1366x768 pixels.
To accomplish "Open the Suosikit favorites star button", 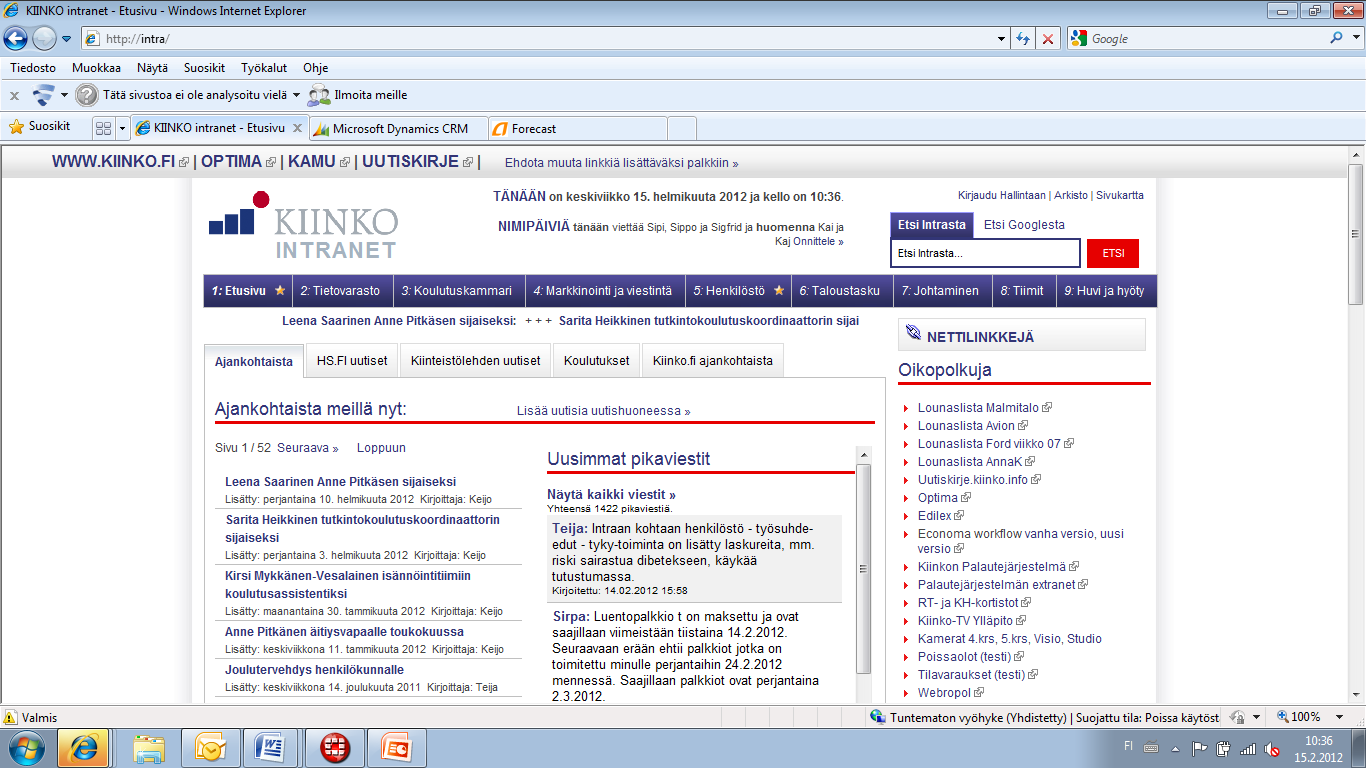I will tap(39, 127).
